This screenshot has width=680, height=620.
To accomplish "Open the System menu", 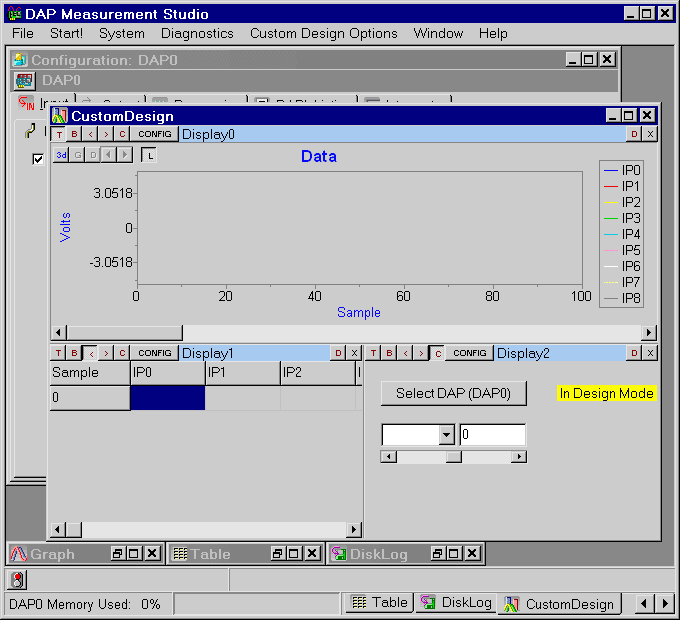I will coord(122,33).
